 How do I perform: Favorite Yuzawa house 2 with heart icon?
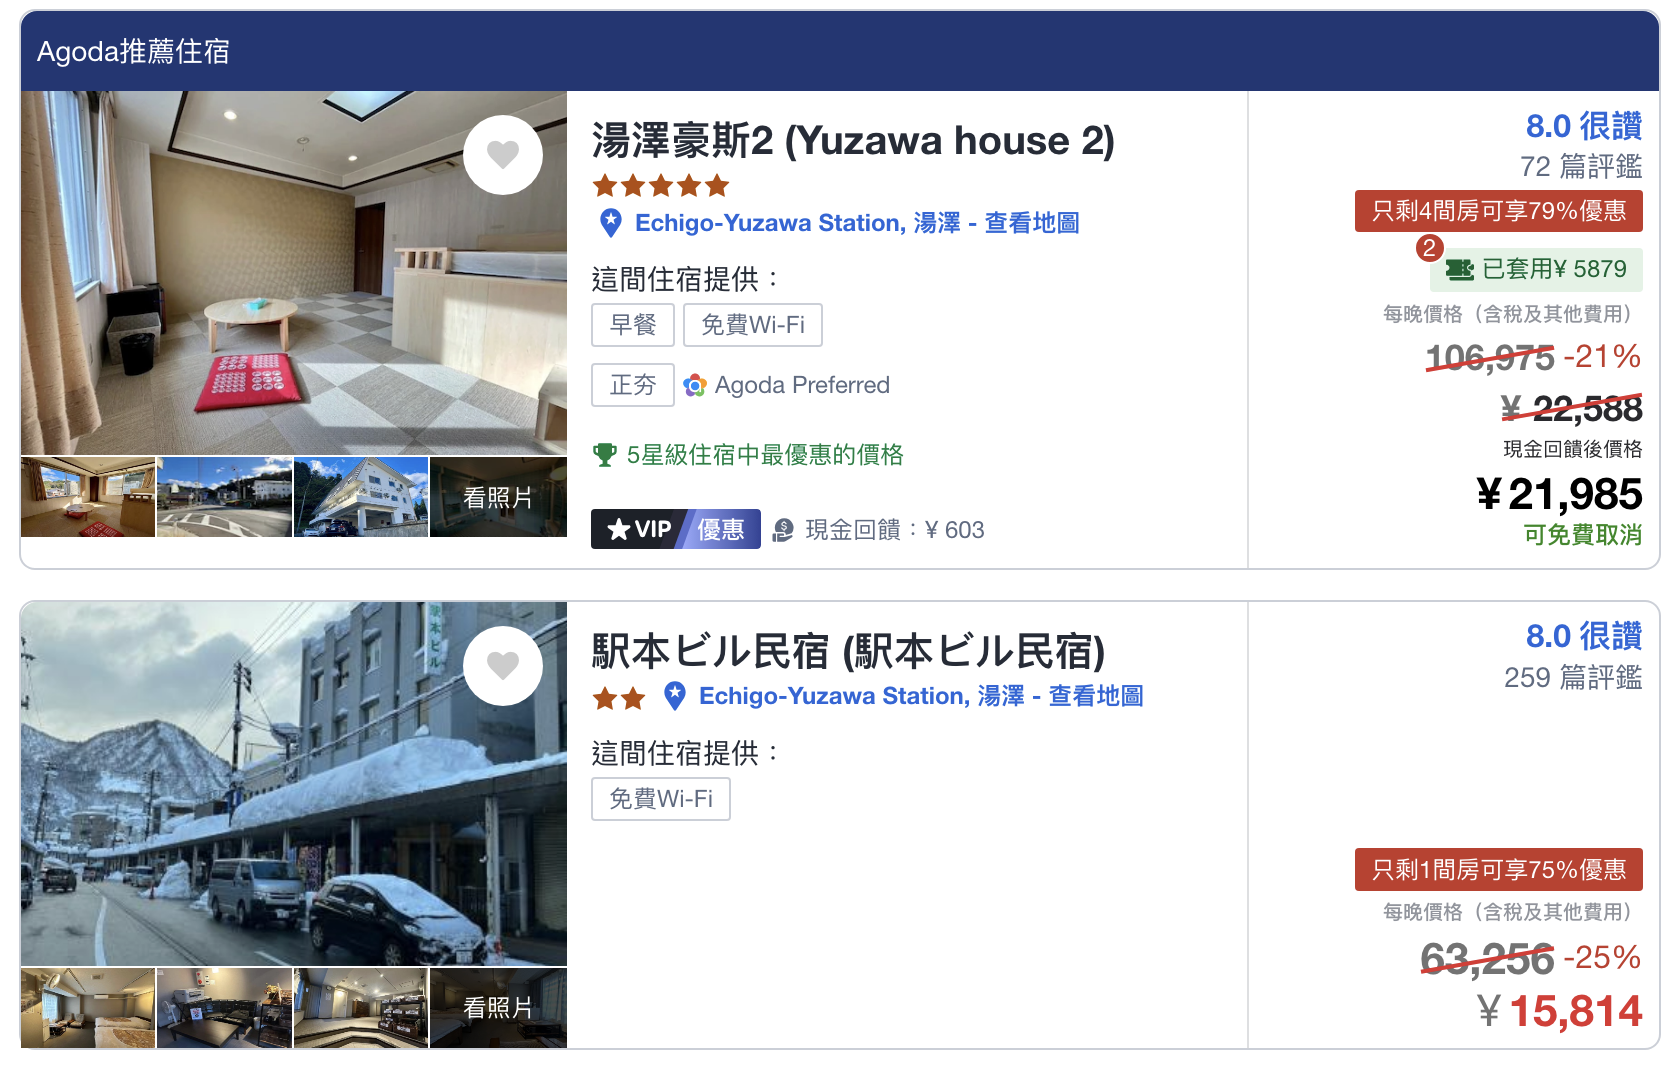pos(503,155)
